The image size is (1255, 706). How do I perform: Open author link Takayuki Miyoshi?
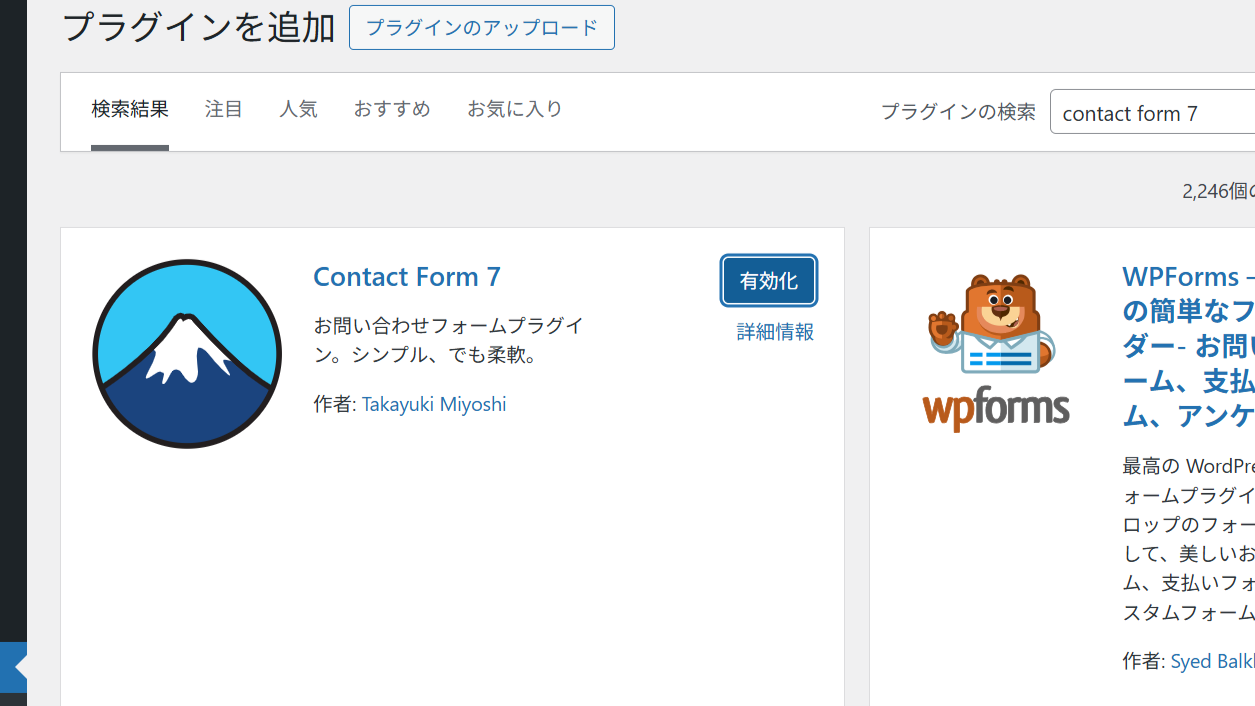[x=434, y=404]
